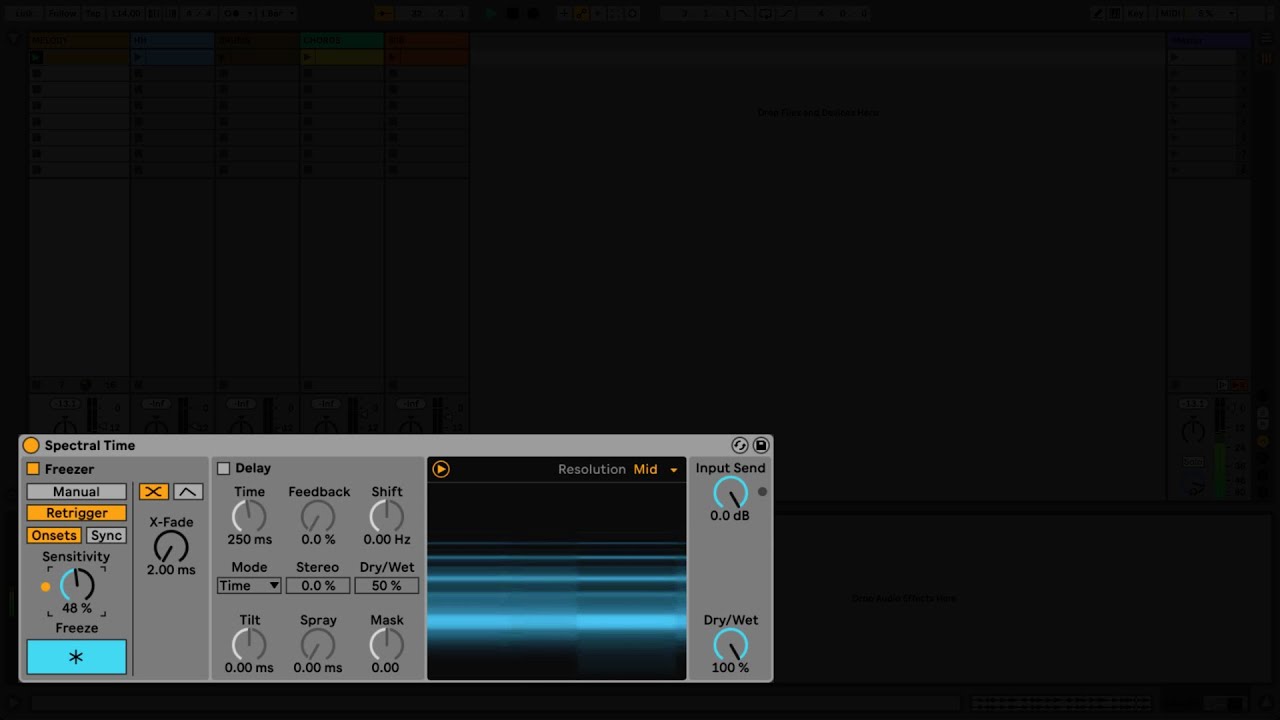Click the Mask knob

point(387,644)
